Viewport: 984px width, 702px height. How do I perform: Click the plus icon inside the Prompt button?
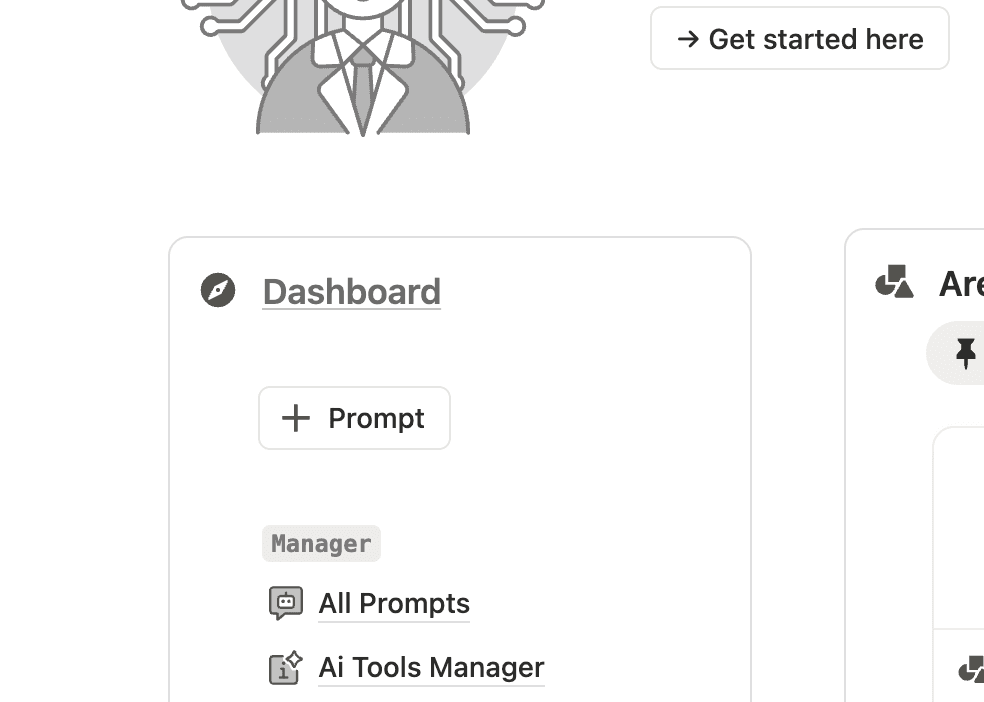296,418
